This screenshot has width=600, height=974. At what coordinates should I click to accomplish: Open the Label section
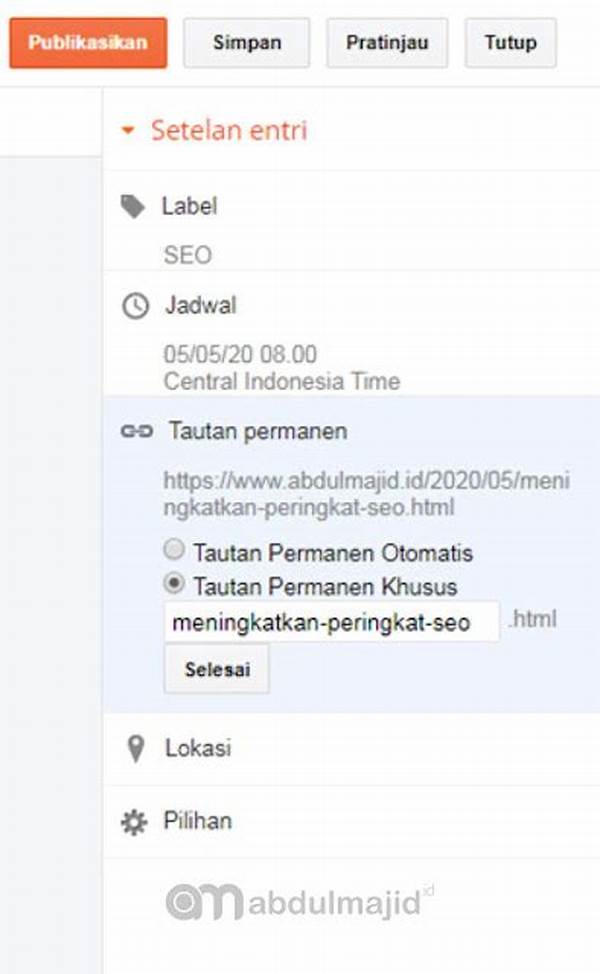click(x=189, y=206)
